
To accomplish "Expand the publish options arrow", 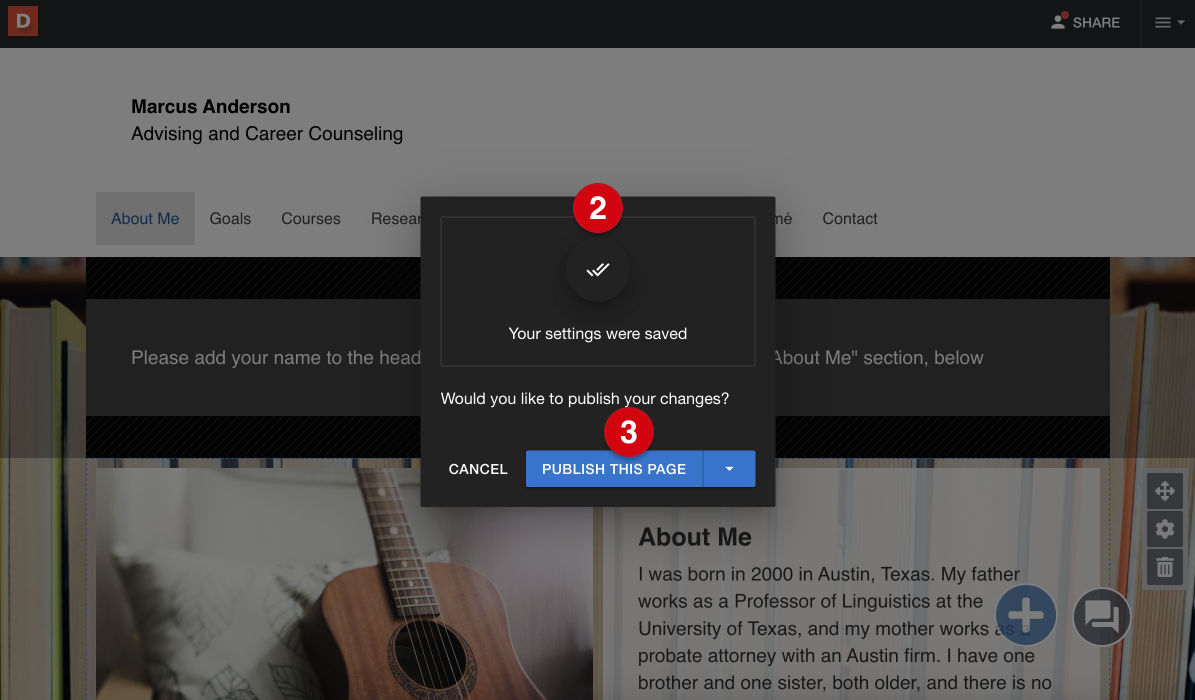I will point(729,468).
